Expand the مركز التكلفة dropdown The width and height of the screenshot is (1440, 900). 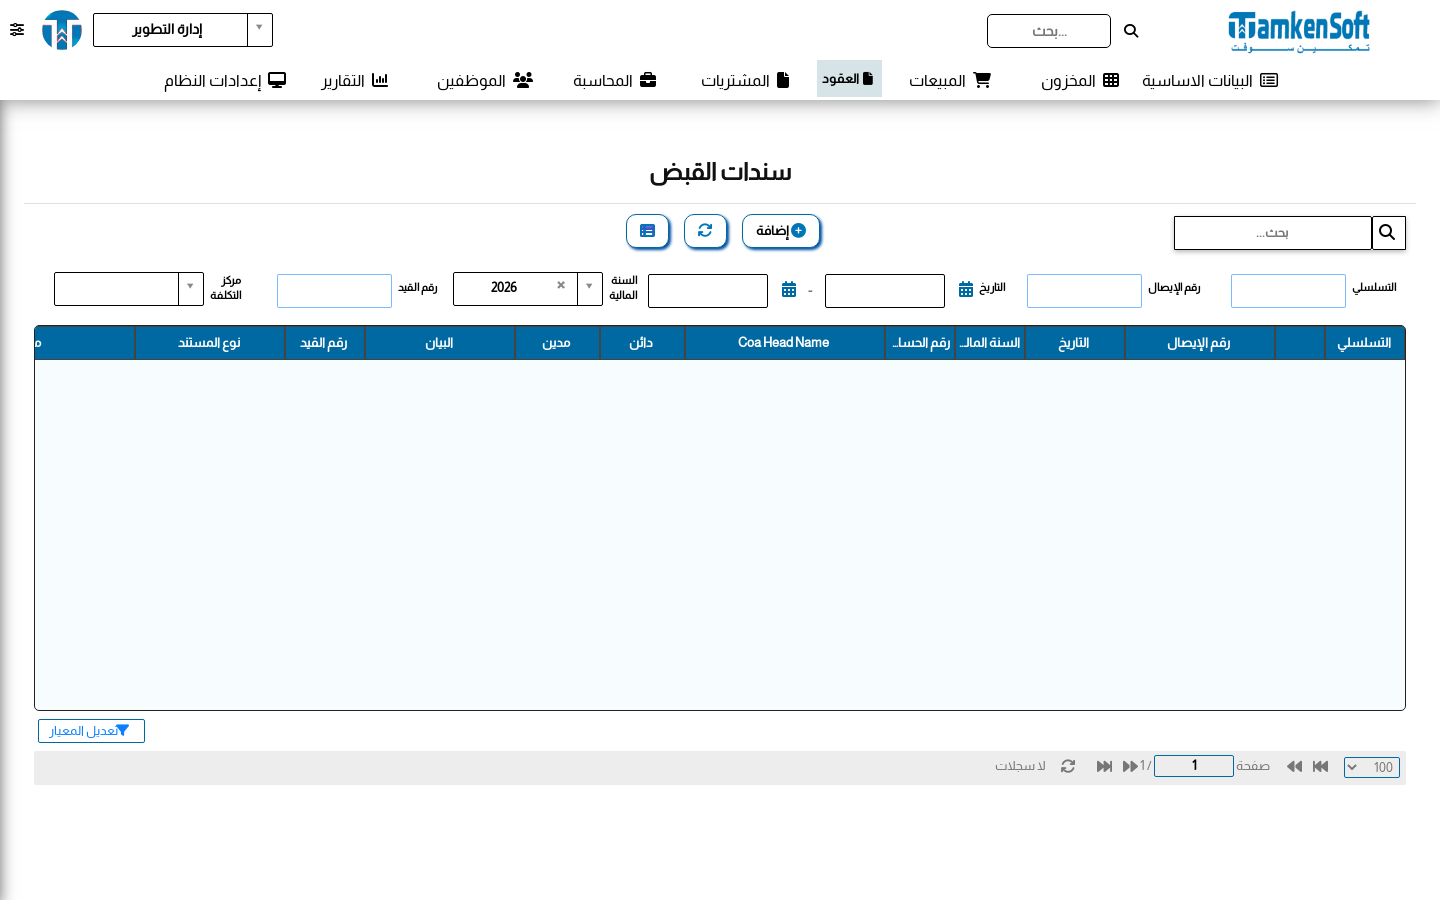(191, 288)
